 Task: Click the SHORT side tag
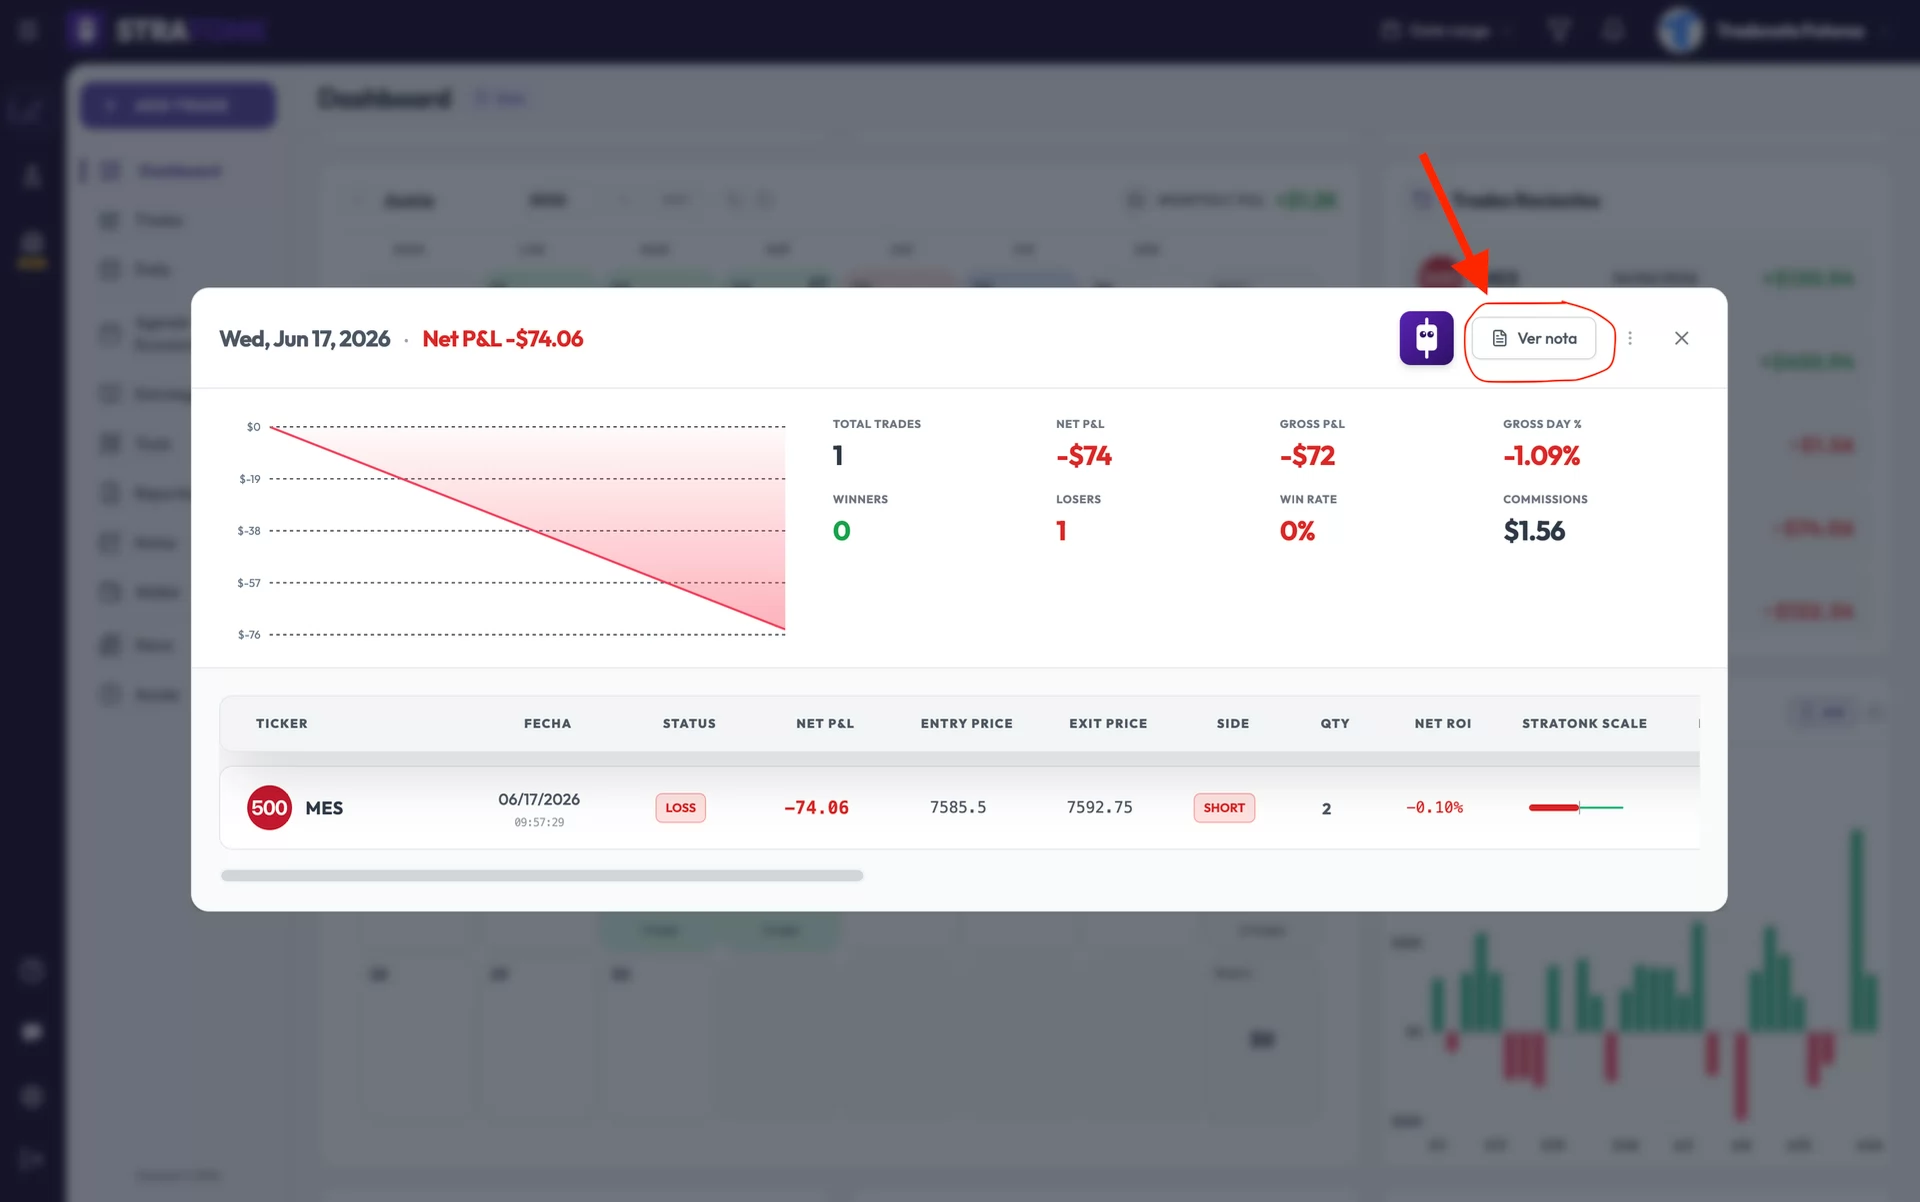(x=1224, y=808)
